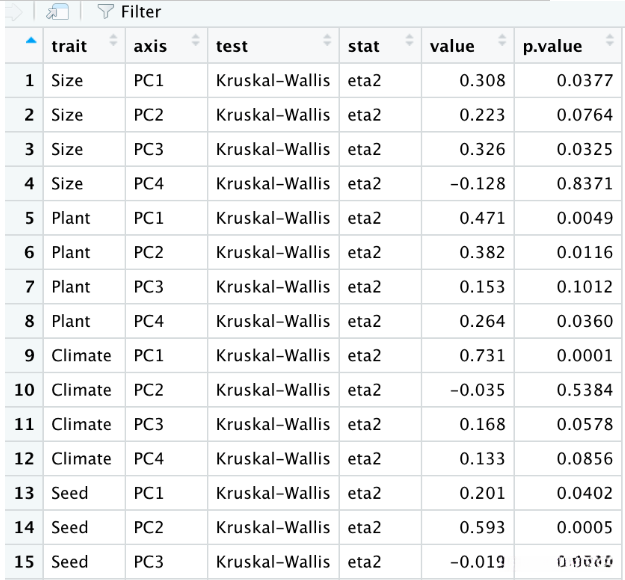Select the PC4 axis cell in row 4
625x580 pixels.
point(149,183)
